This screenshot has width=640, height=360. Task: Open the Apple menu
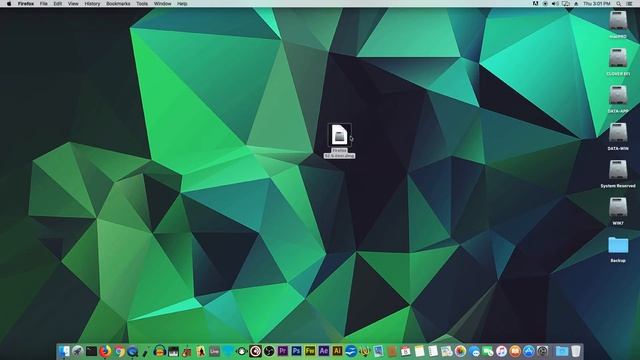(9, 4)
